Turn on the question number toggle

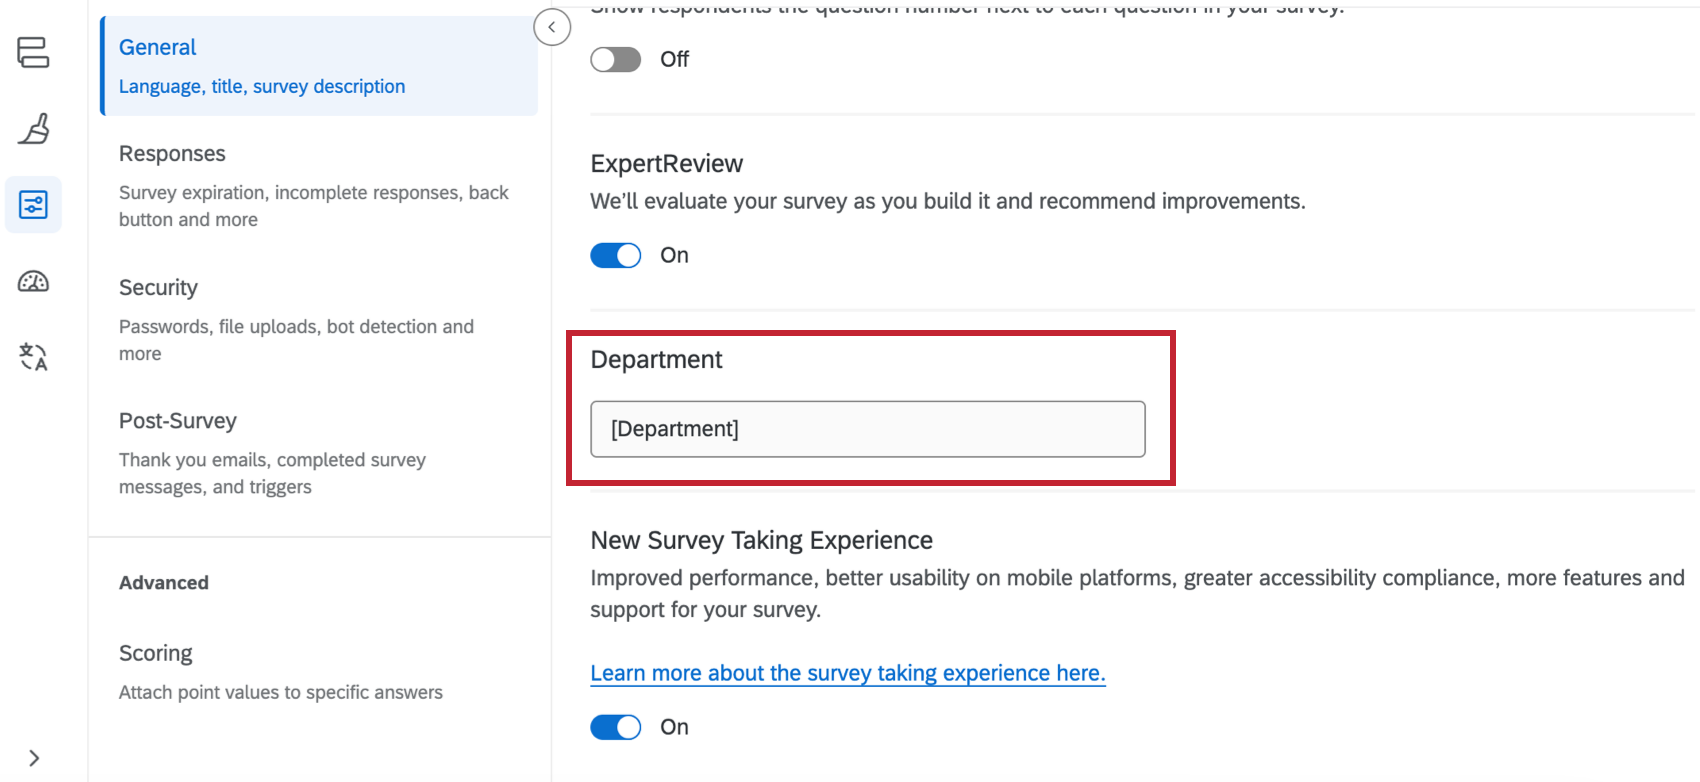tap(615, 60)
